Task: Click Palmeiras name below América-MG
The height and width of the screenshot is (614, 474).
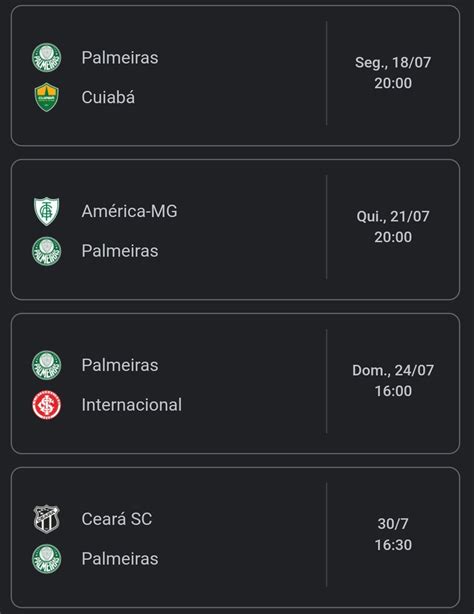Action: tap(120, 251)
